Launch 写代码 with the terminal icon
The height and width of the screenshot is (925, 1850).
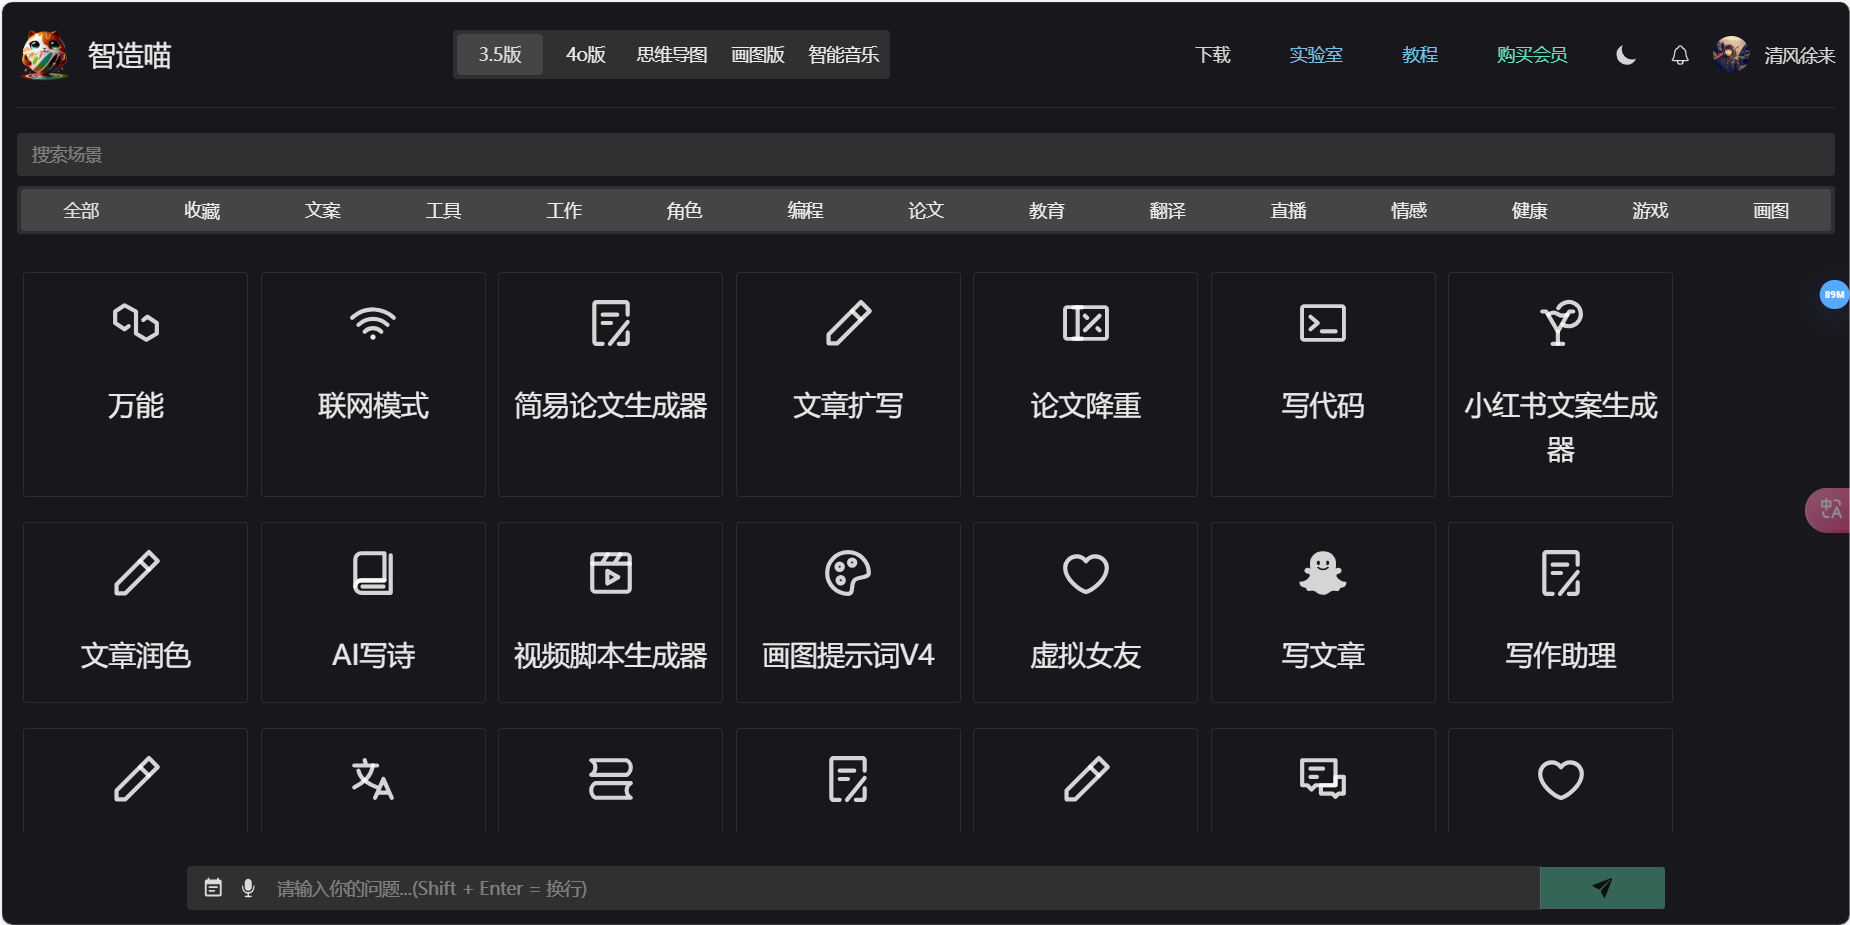1322,323
